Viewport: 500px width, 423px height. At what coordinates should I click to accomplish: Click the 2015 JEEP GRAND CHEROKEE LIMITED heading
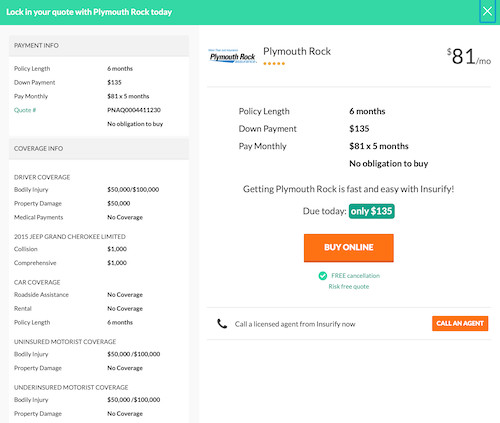coord(70,237)
